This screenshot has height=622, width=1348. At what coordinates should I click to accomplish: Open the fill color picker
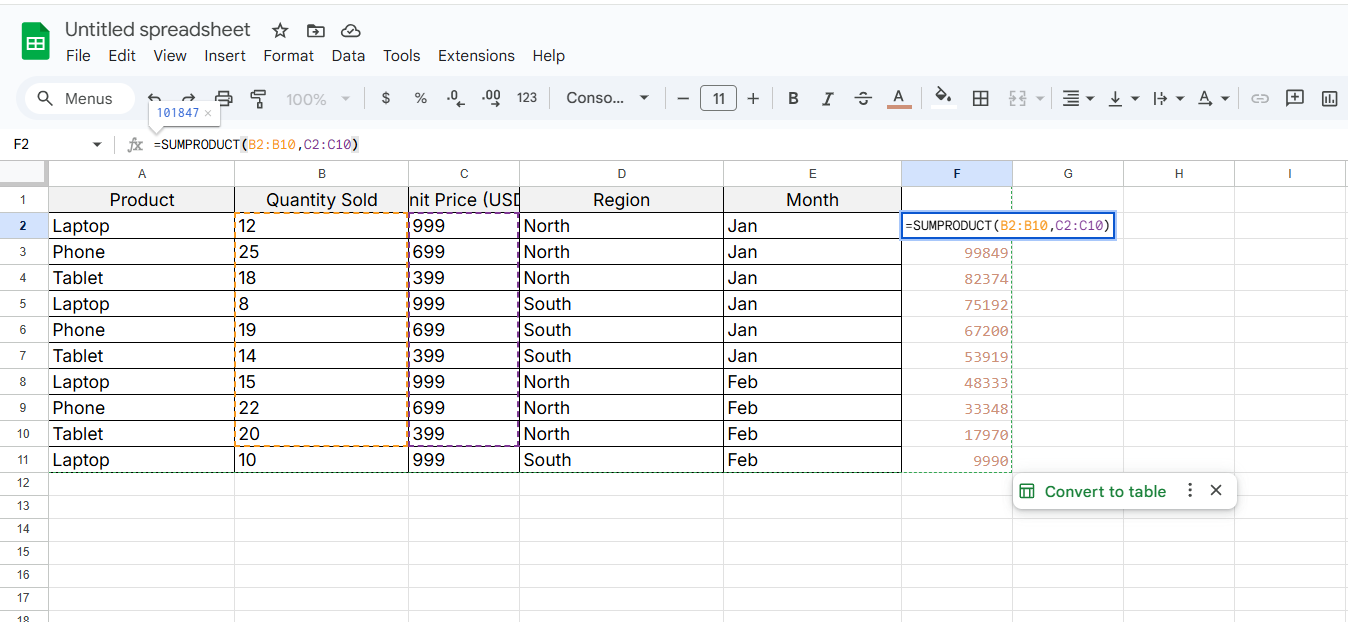(942, 98)
